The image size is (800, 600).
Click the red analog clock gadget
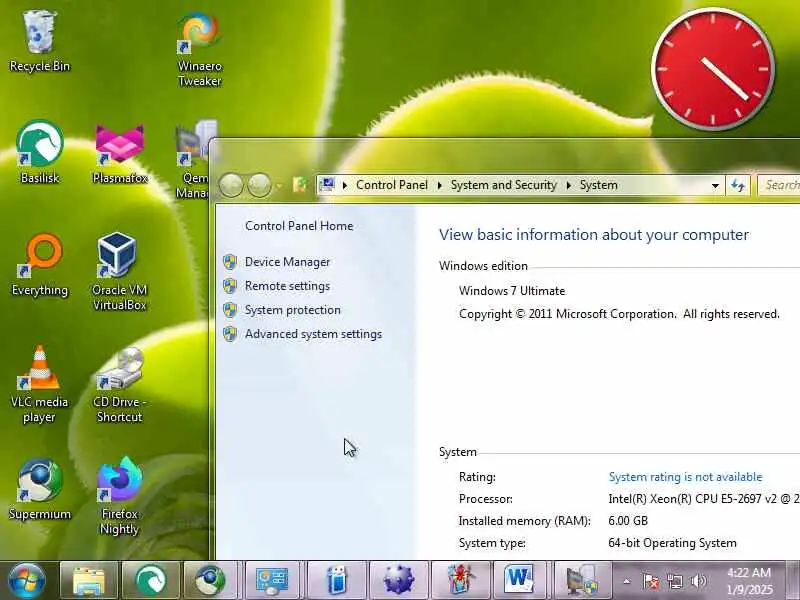[713, 69]
